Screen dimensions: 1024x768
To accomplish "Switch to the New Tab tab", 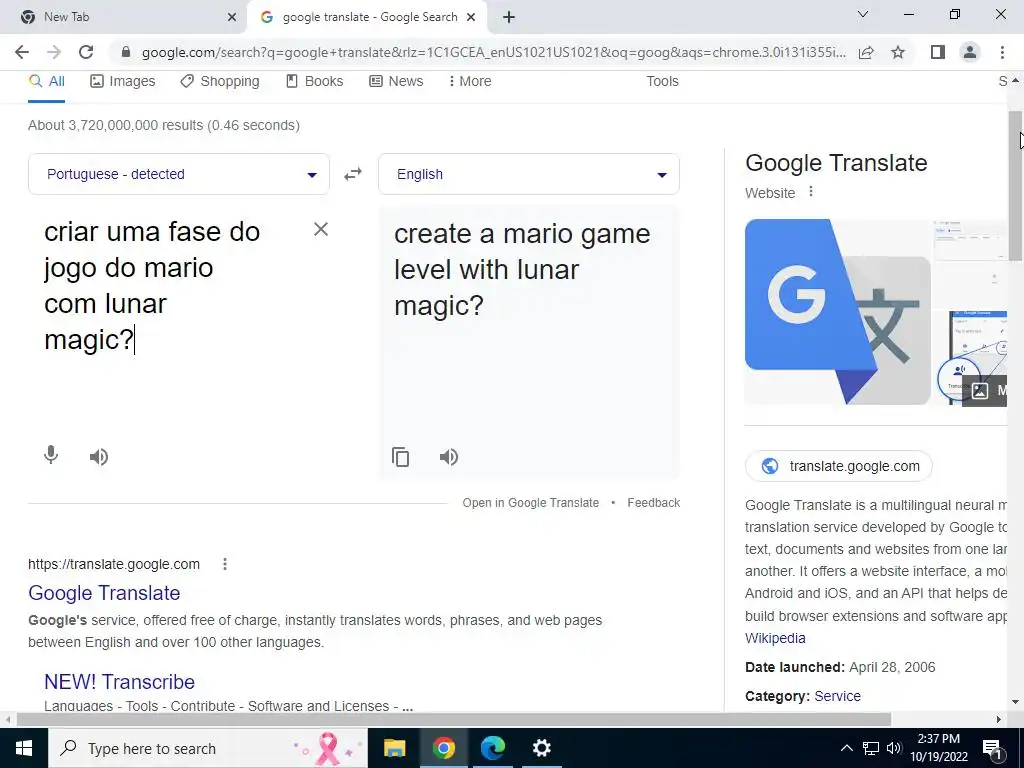I will [x=123, y=17].
